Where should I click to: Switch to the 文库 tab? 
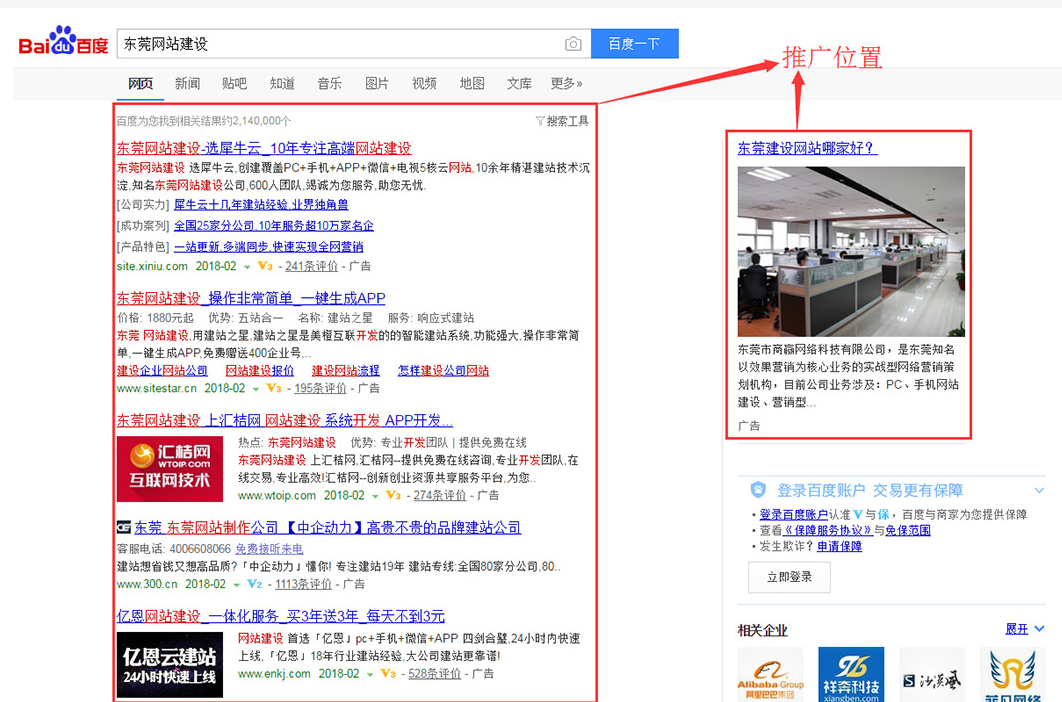(519, 83)
